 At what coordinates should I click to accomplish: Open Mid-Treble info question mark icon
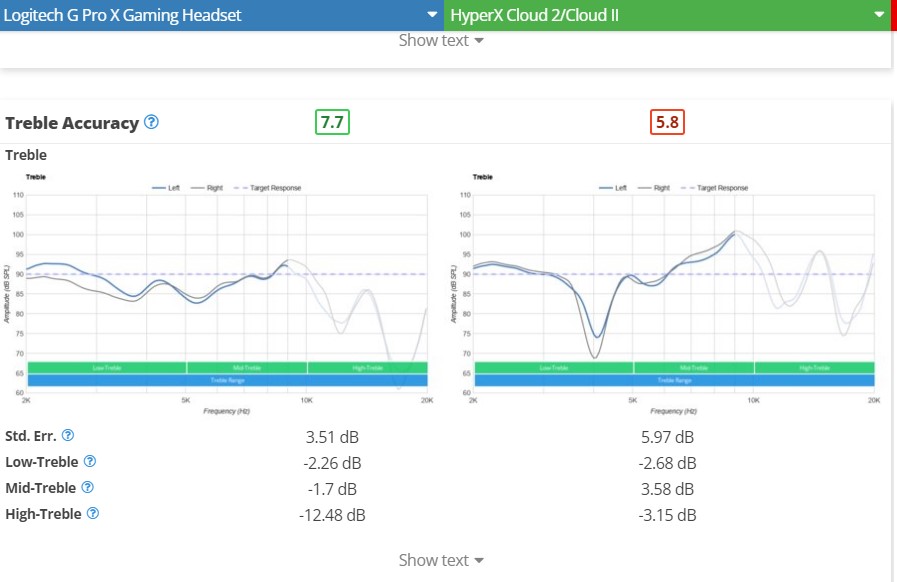[87, 487]
